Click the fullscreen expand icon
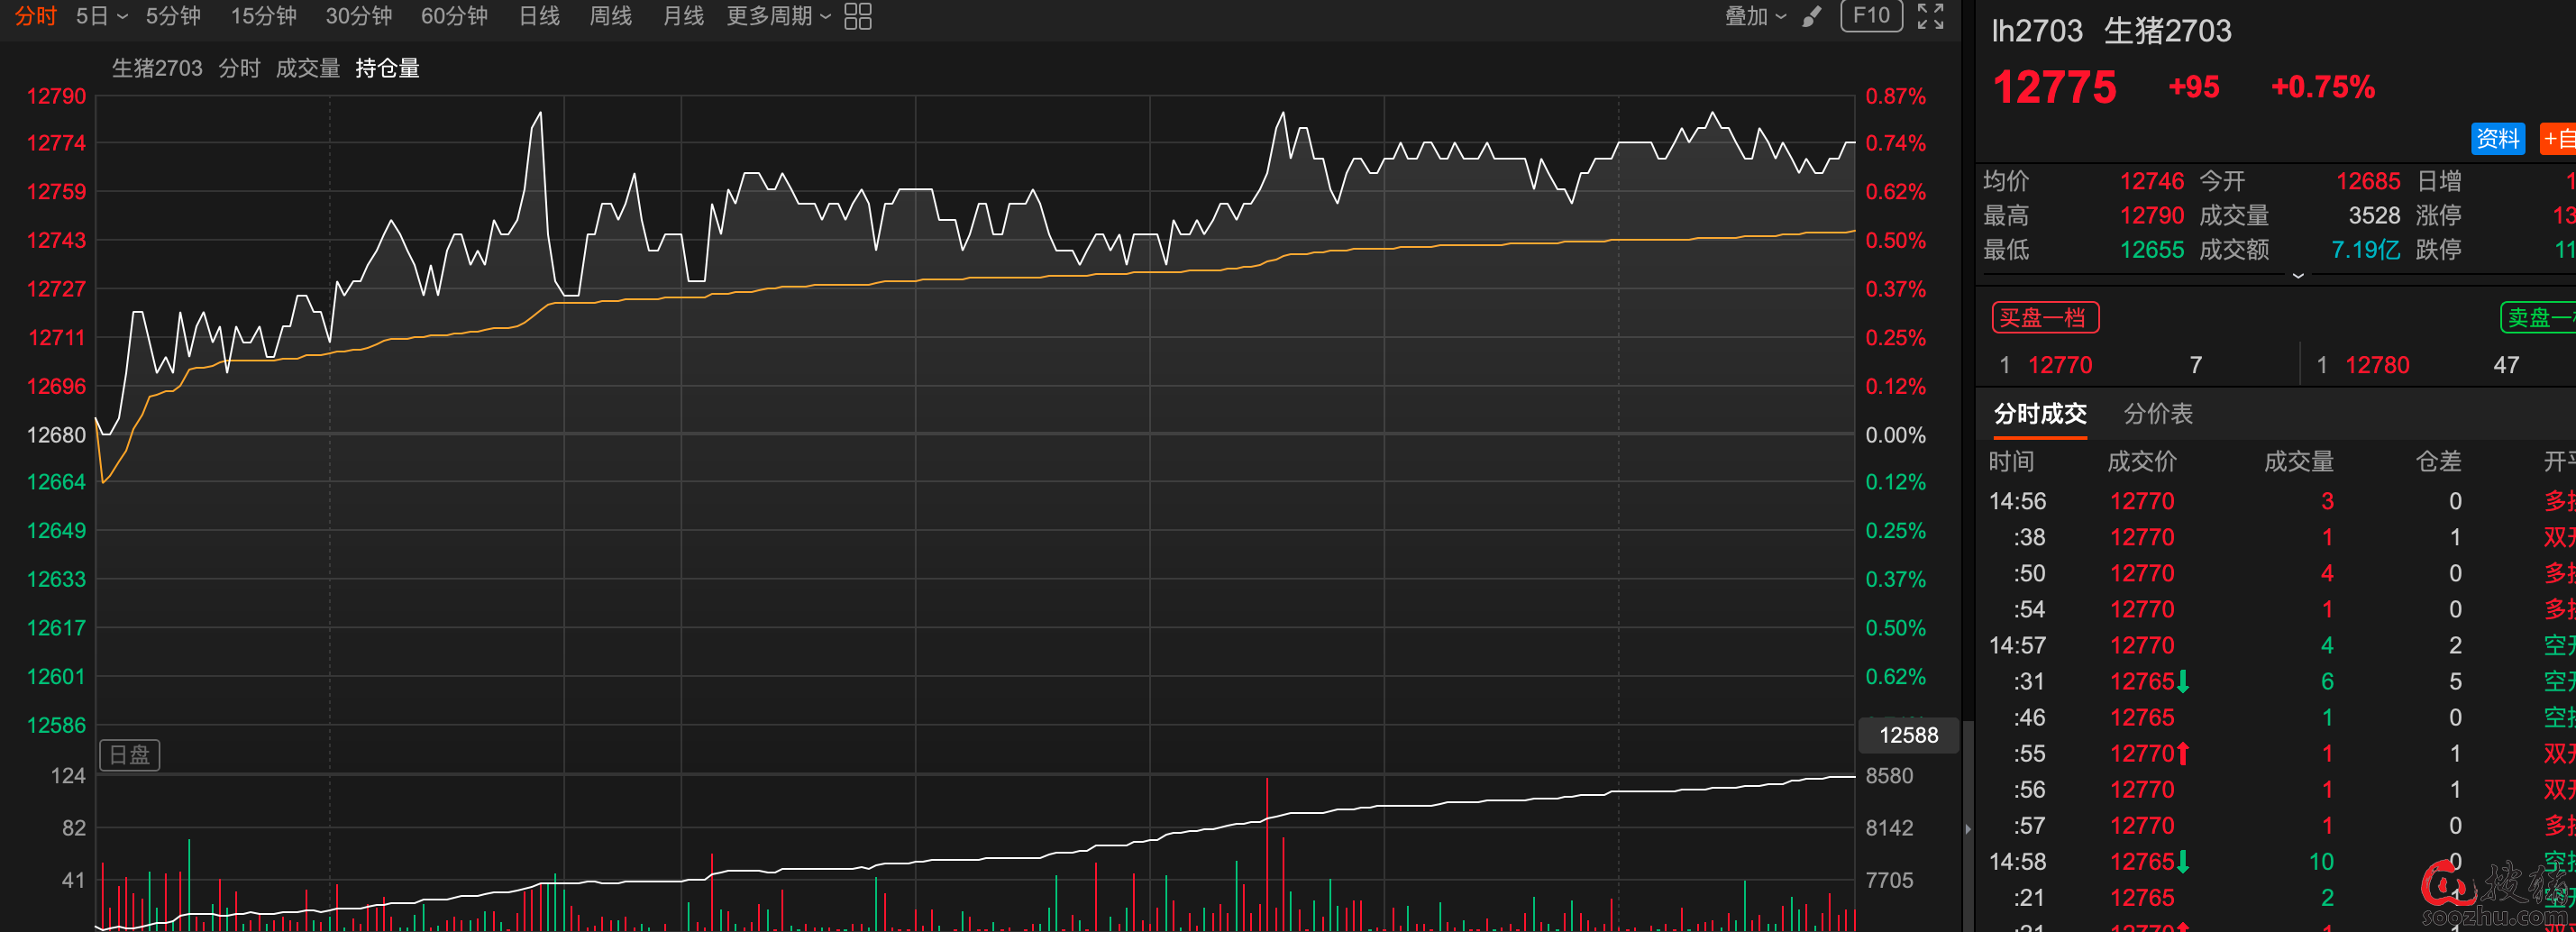The width and height of the screenshot is (2576, 932). pyautogui.click(x=1930, y=16)
